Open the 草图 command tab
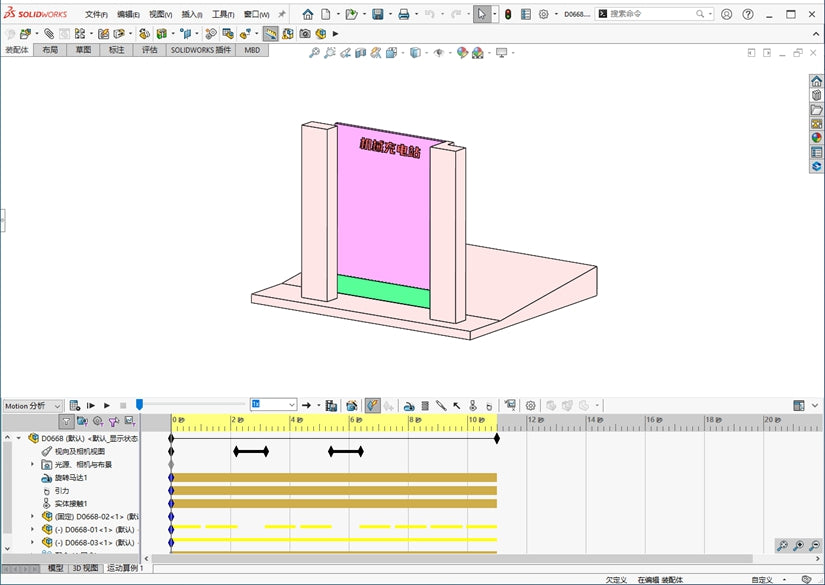This screenshot has width=825, height=585. [x=83, y=50]
